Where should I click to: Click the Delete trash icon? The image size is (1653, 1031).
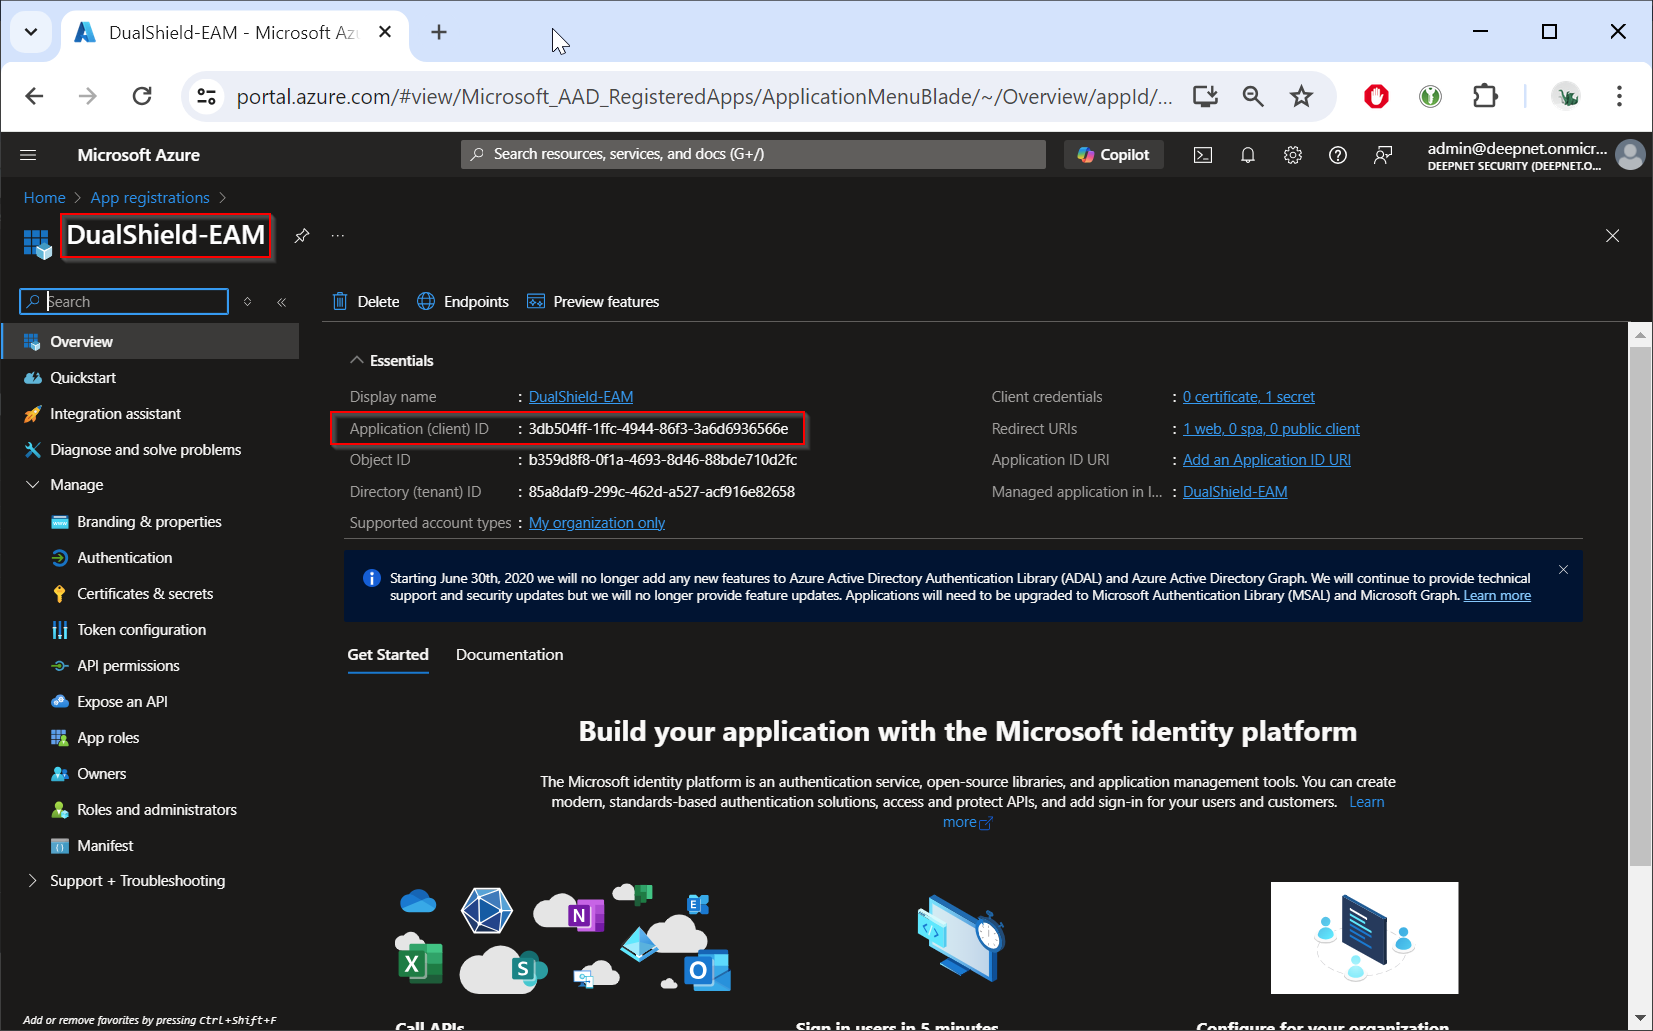click(340, 302)
